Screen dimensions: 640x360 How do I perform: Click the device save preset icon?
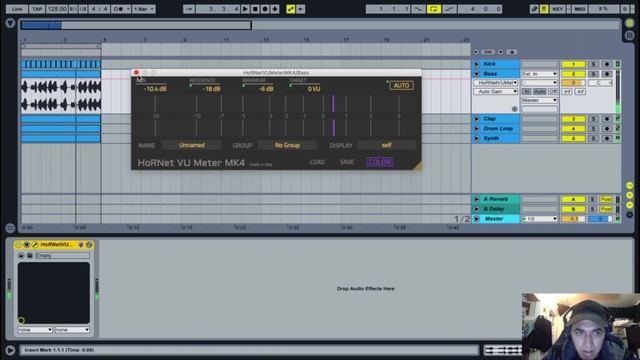[89, 244]
